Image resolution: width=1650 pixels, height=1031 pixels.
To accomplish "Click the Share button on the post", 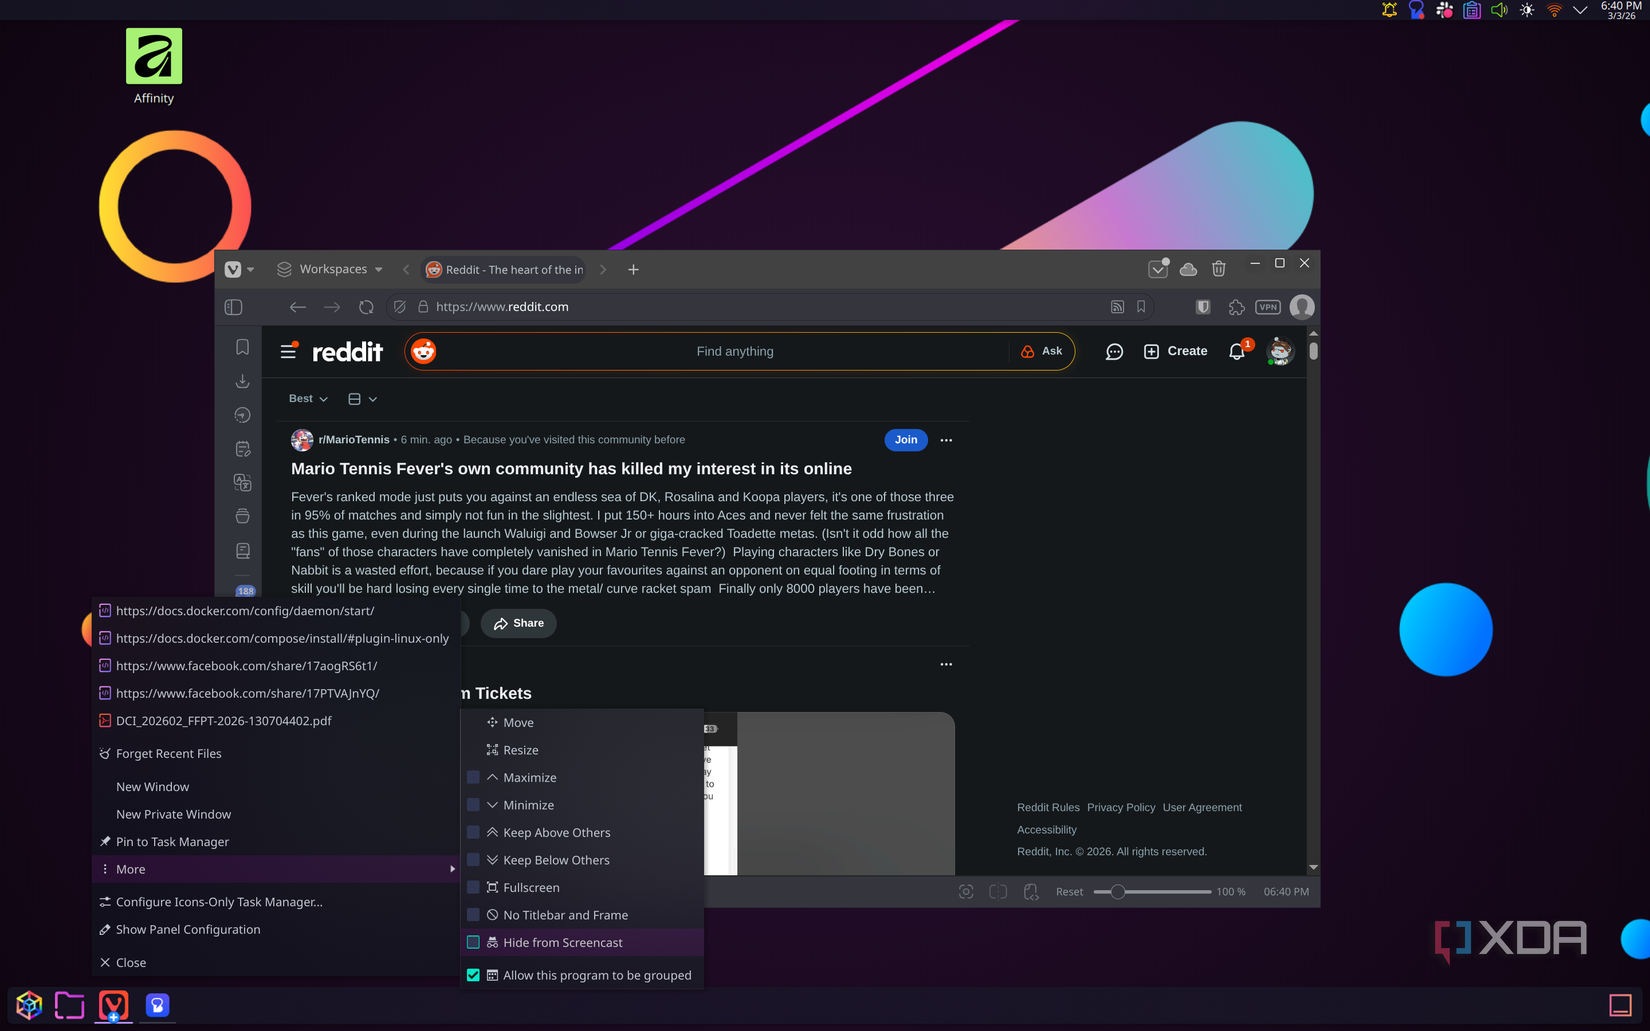I will click(518, 623).
